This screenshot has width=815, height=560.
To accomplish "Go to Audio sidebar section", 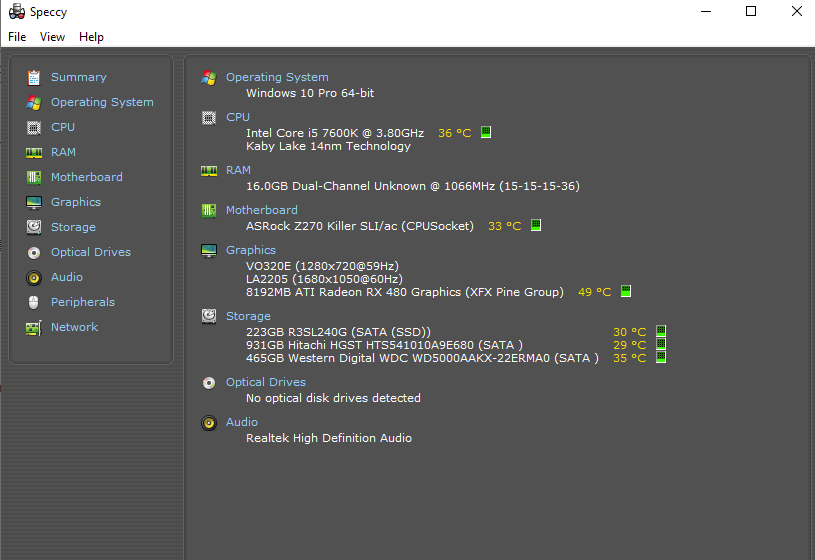I will click(x=67, y=277).
